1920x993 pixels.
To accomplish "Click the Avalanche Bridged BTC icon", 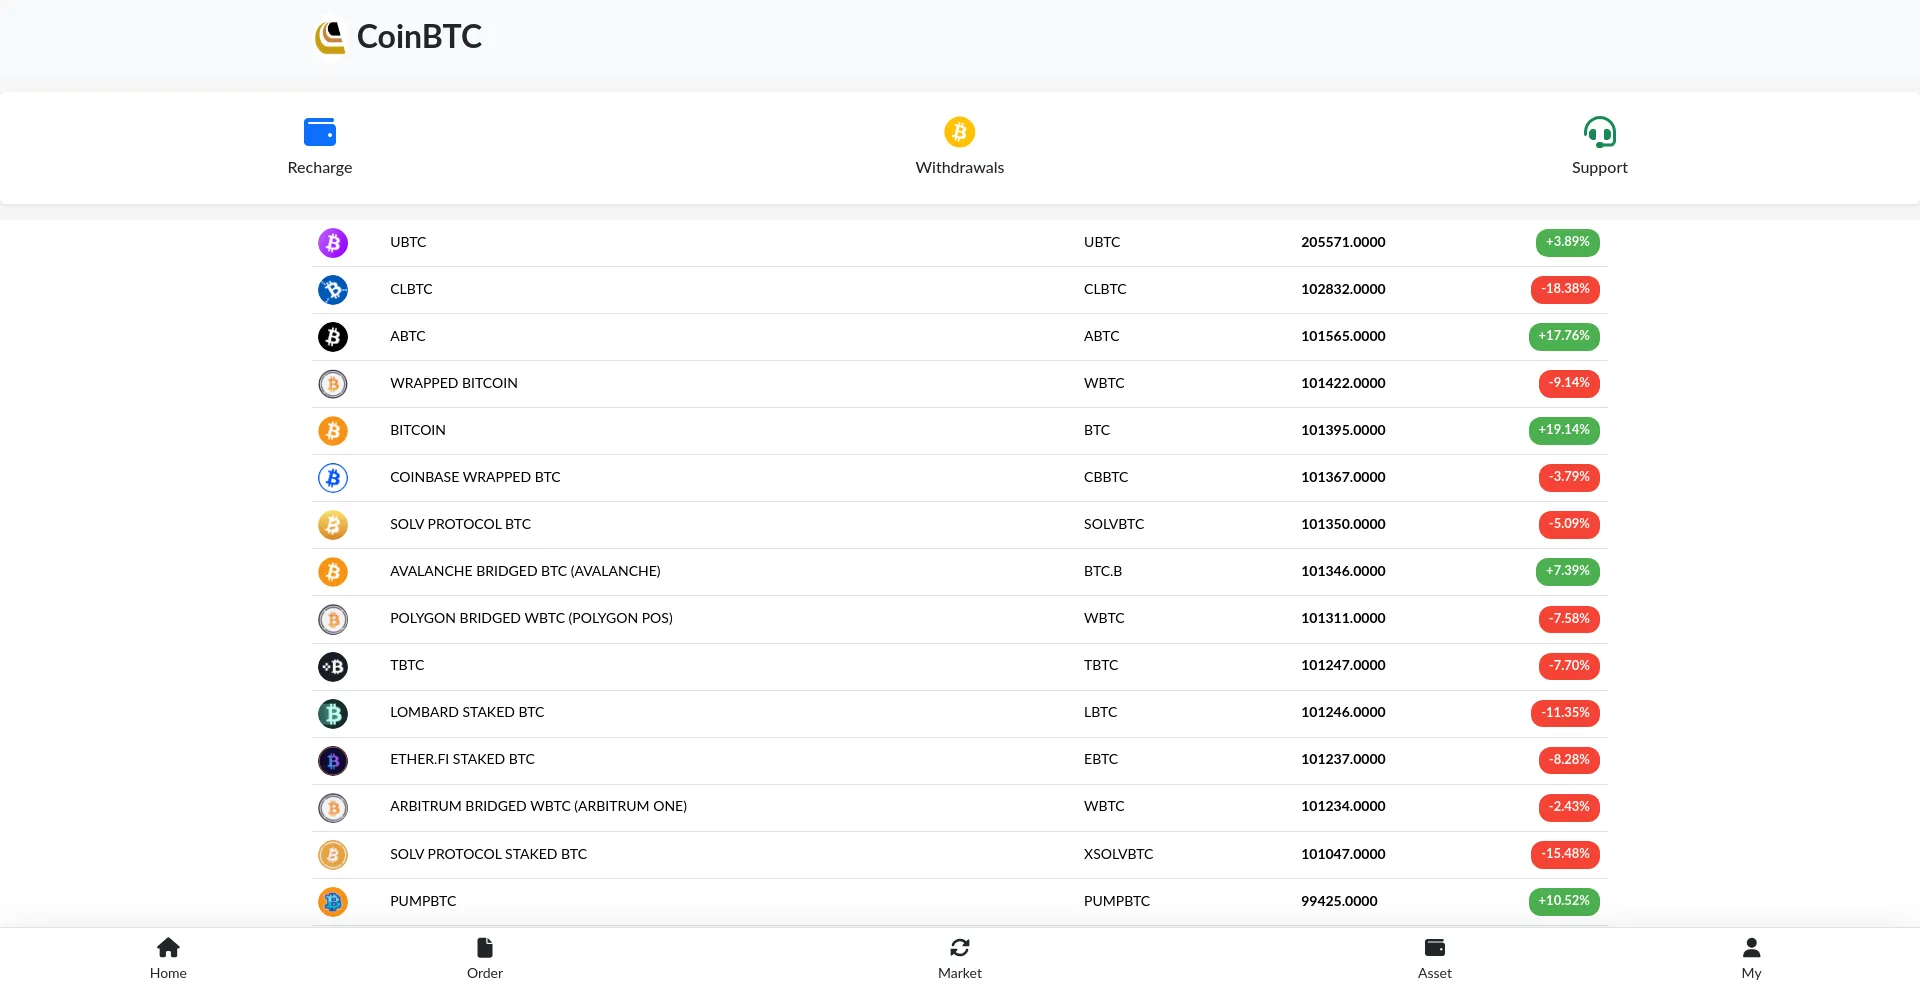I will coord(333,572).
